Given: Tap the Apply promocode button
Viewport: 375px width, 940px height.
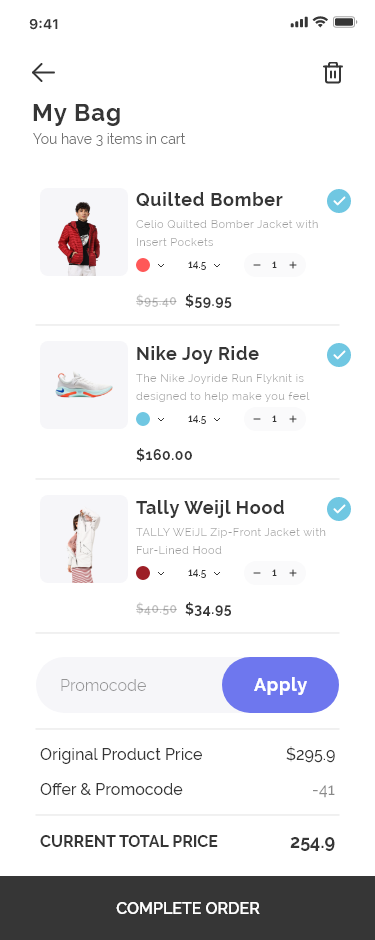Looking at the screenshot, I should [280, 685].
